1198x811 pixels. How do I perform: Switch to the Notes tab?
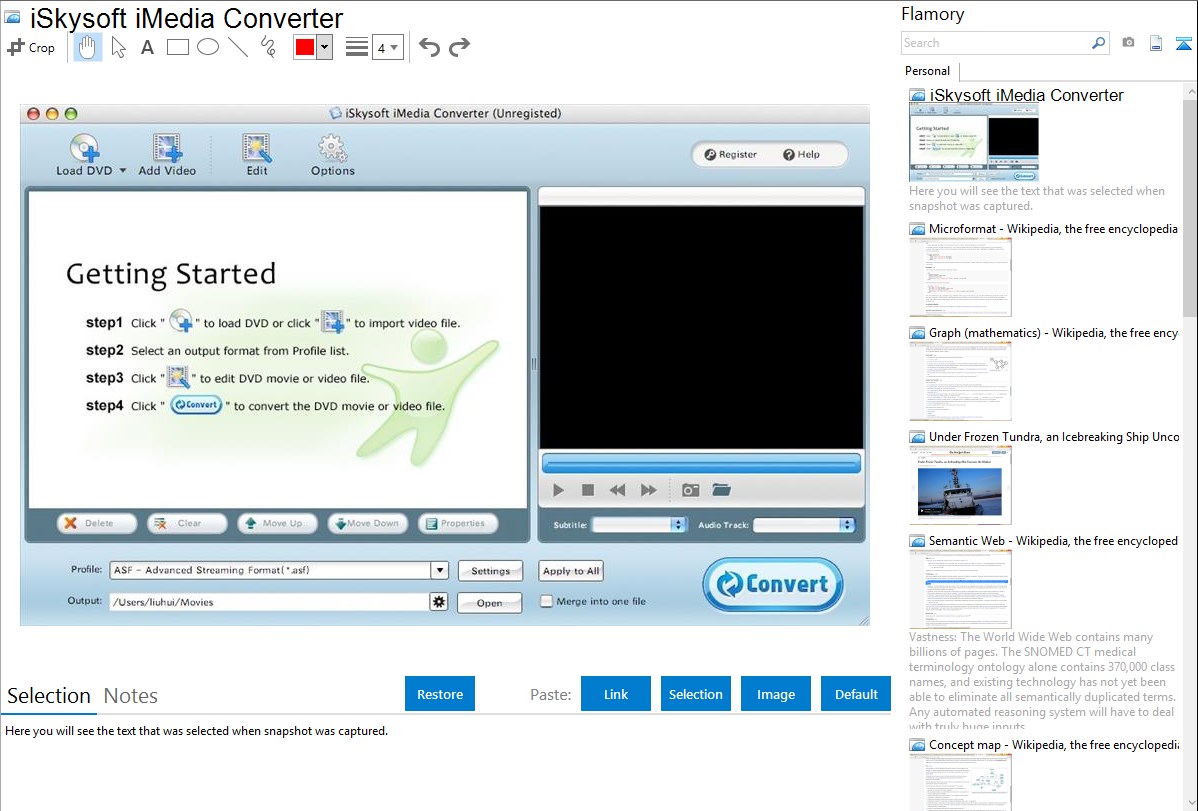pyautogui.click(x=131, y=696)
